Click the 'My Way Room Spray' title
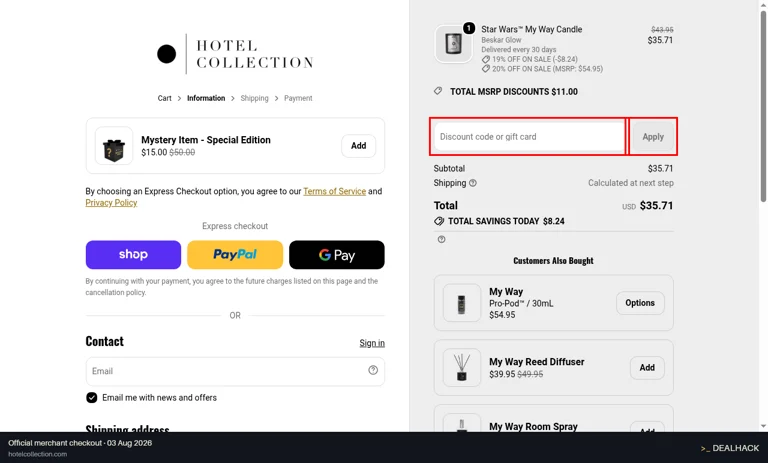Image resolution: width=768 pixels, height=463 pixels. (533, 426)
